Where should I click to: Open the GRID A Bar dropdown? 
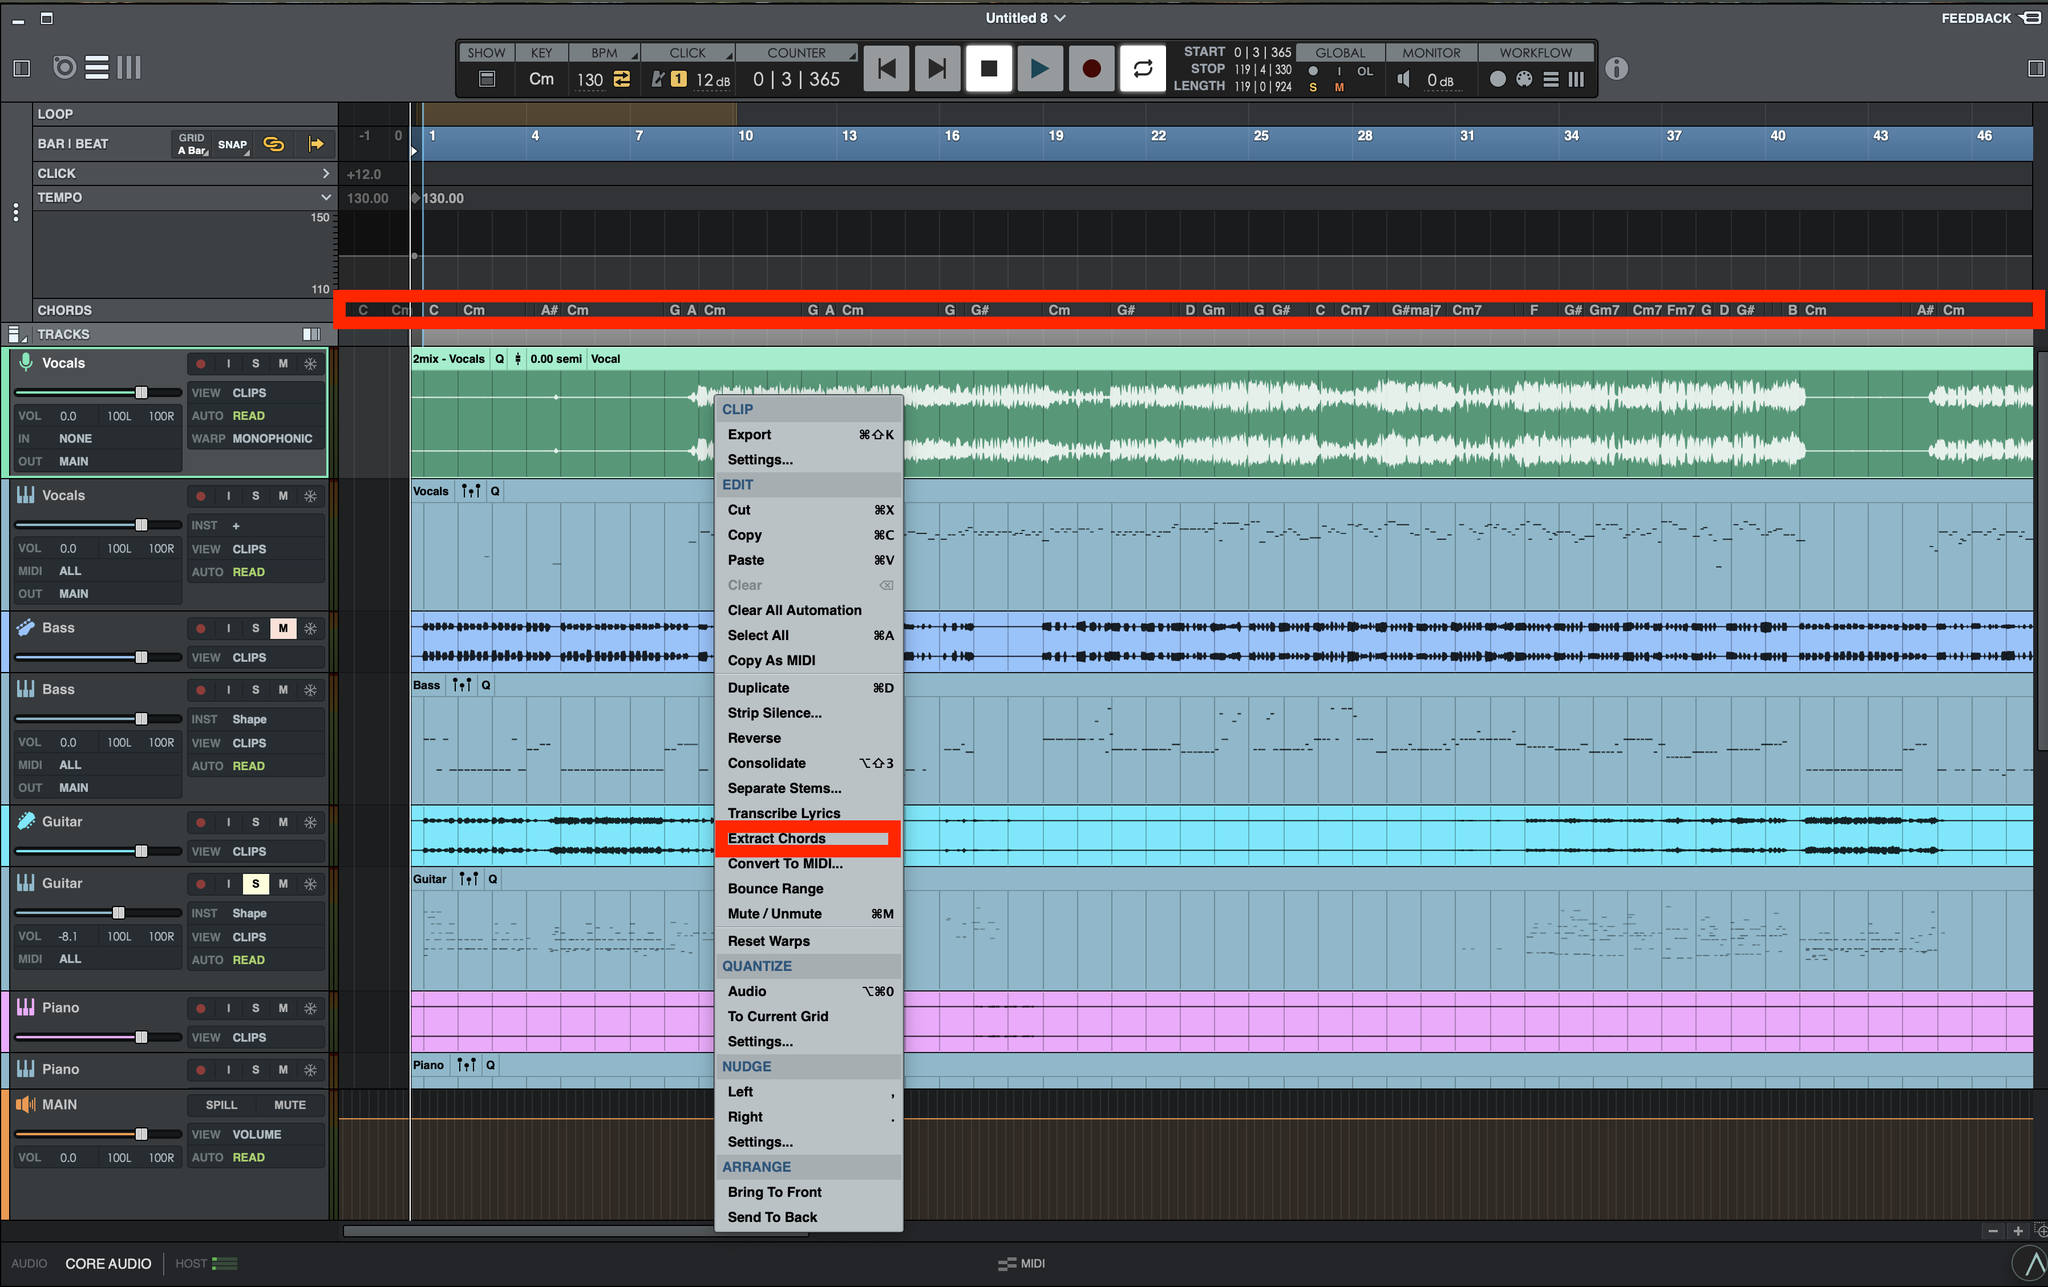click(193, 144)
